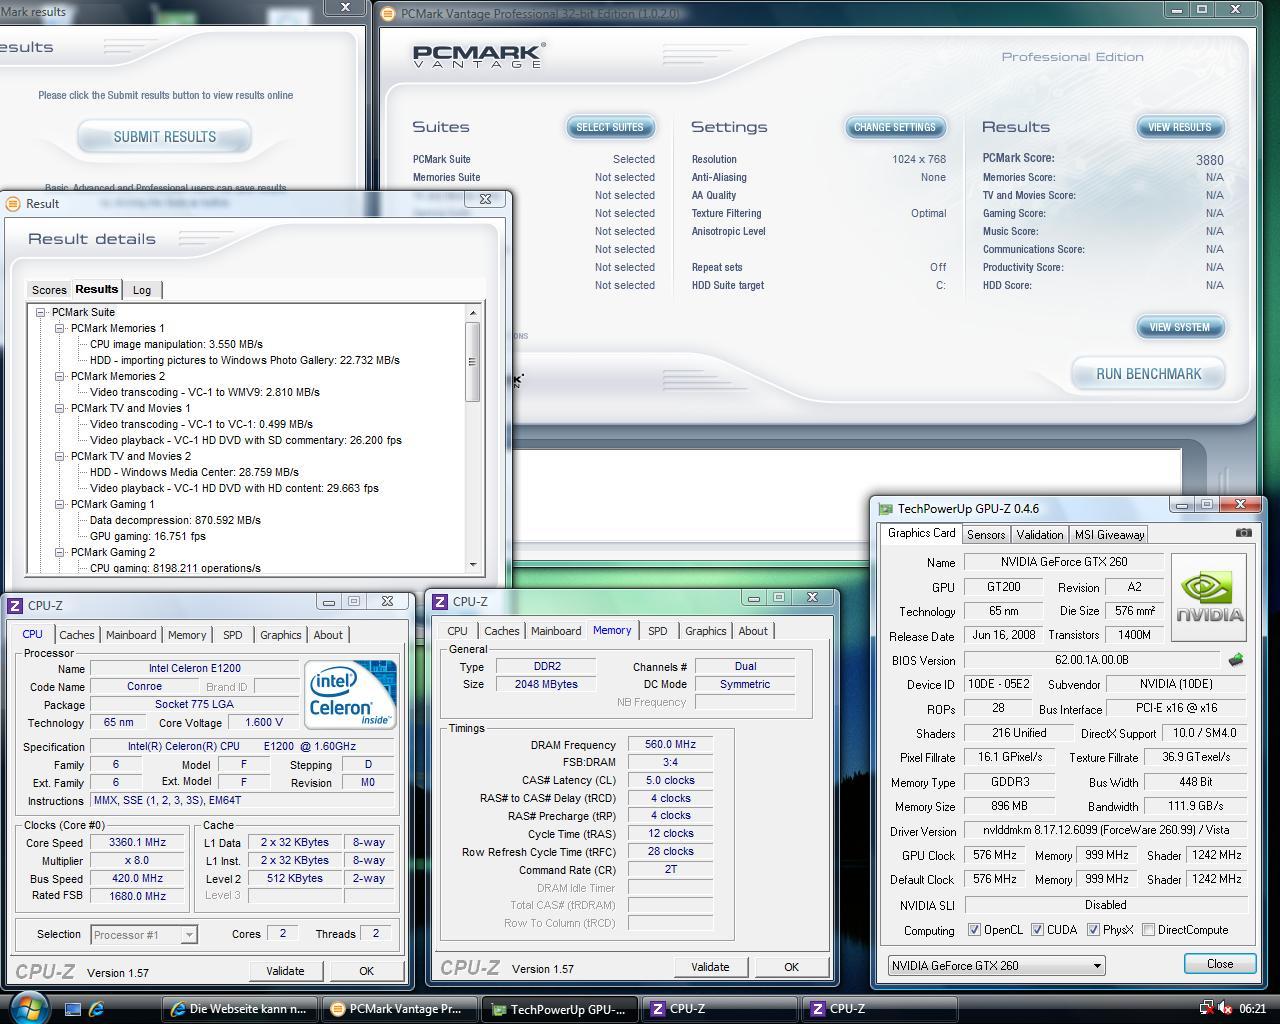Collapse the PCMark Gaming 1 node
This screenshot has height=1024, width=1280.
[x=59, y=504]
